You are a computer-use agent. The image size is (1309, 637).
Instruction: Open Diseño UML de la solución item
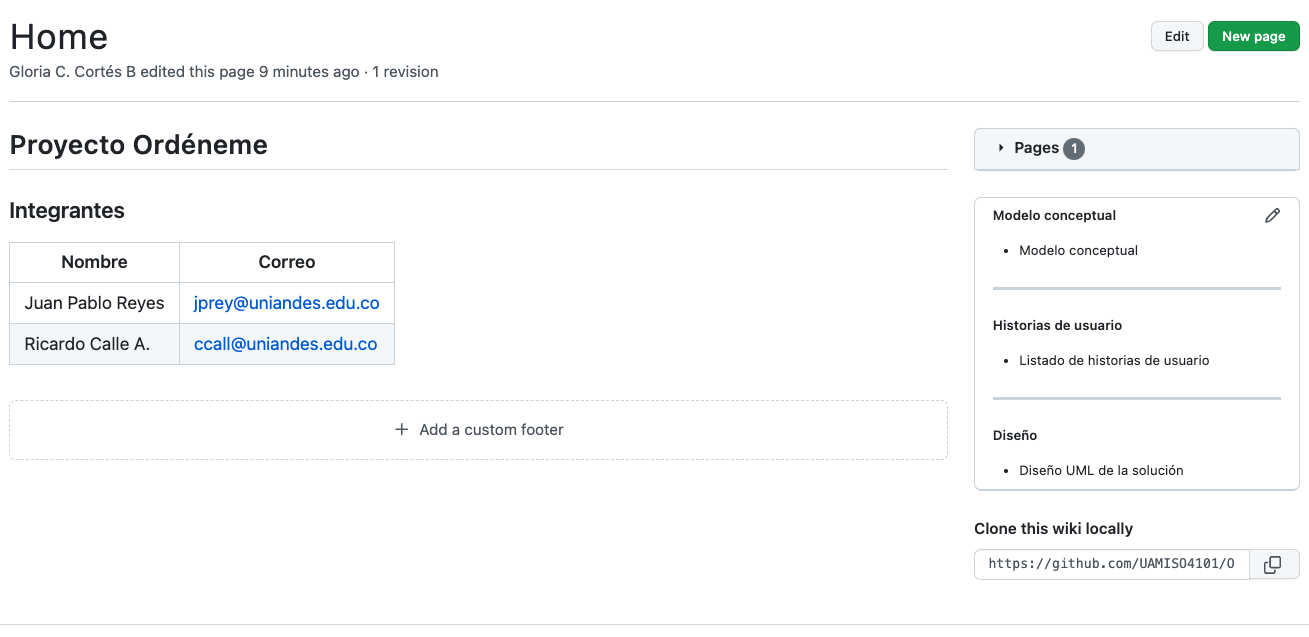(1101, 471)
